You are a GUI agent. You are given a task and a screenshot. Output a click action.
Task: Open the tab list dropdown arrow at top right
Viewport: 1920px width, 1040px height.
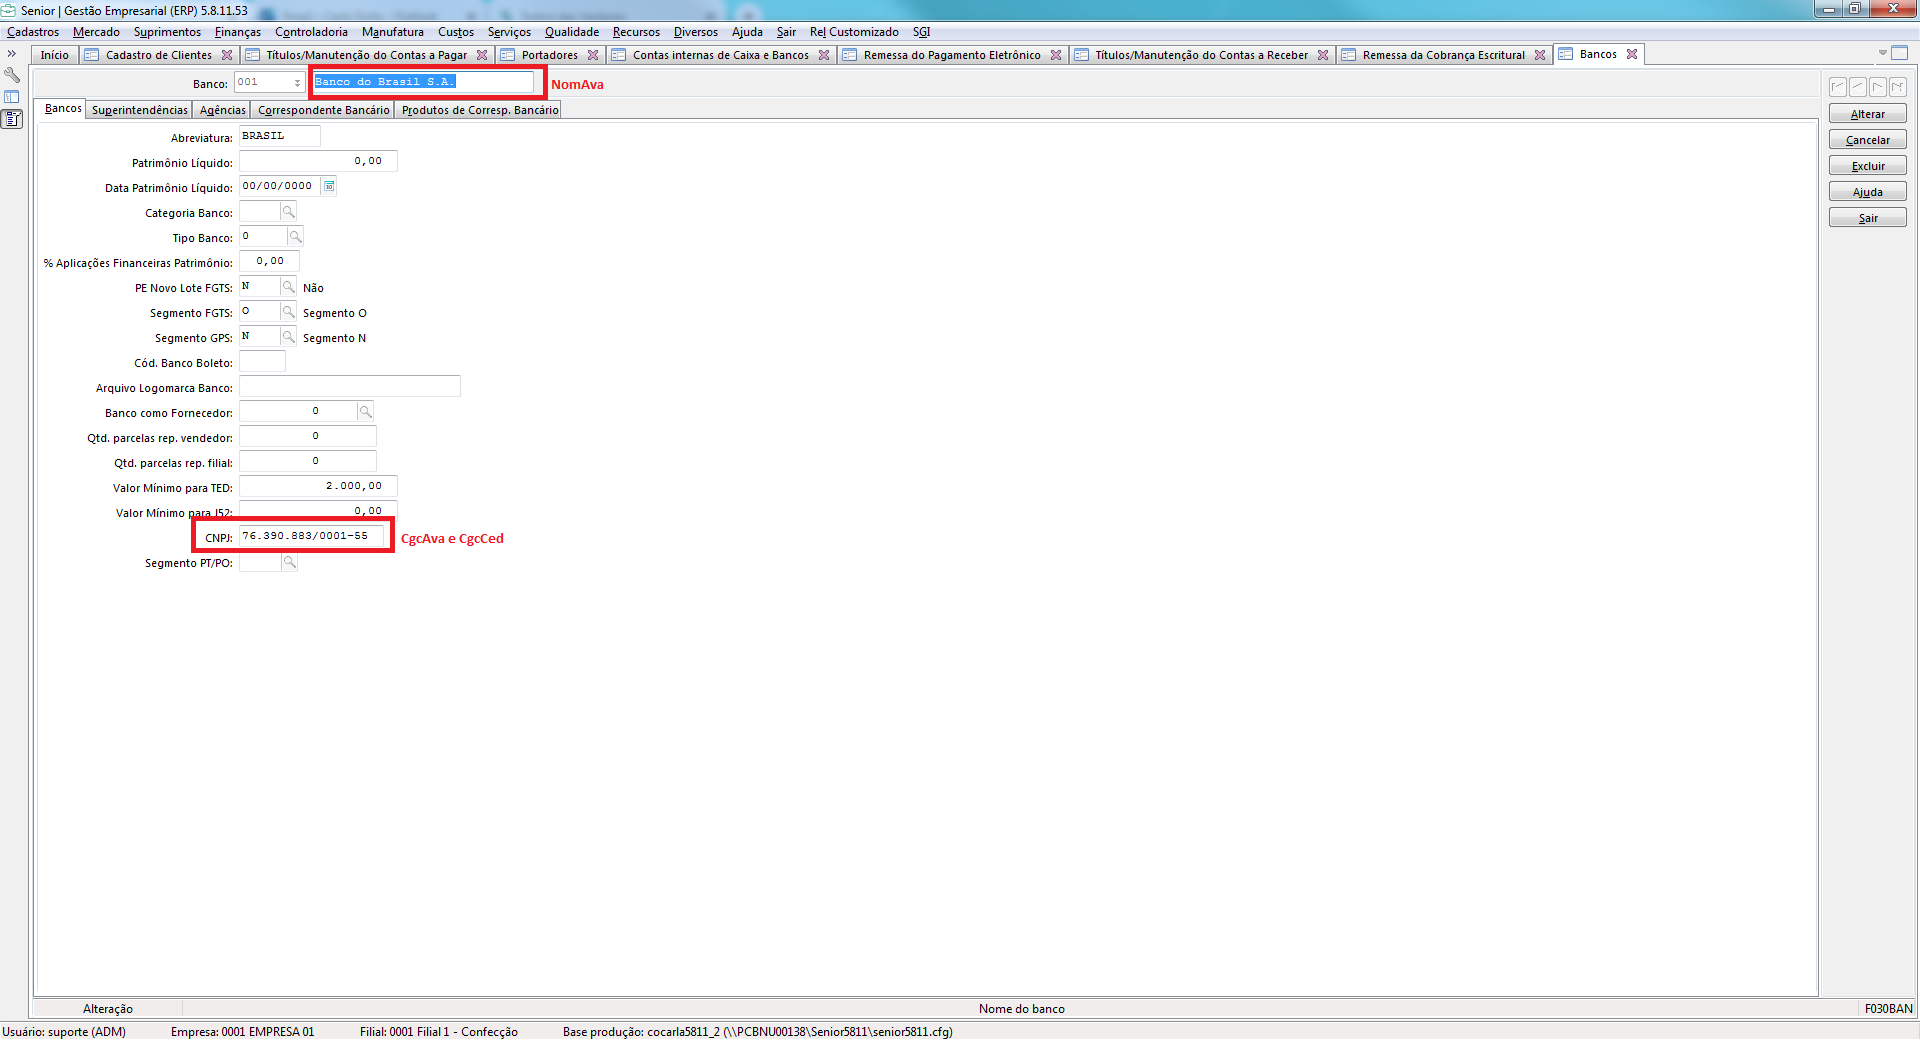tap(1882, 53)
